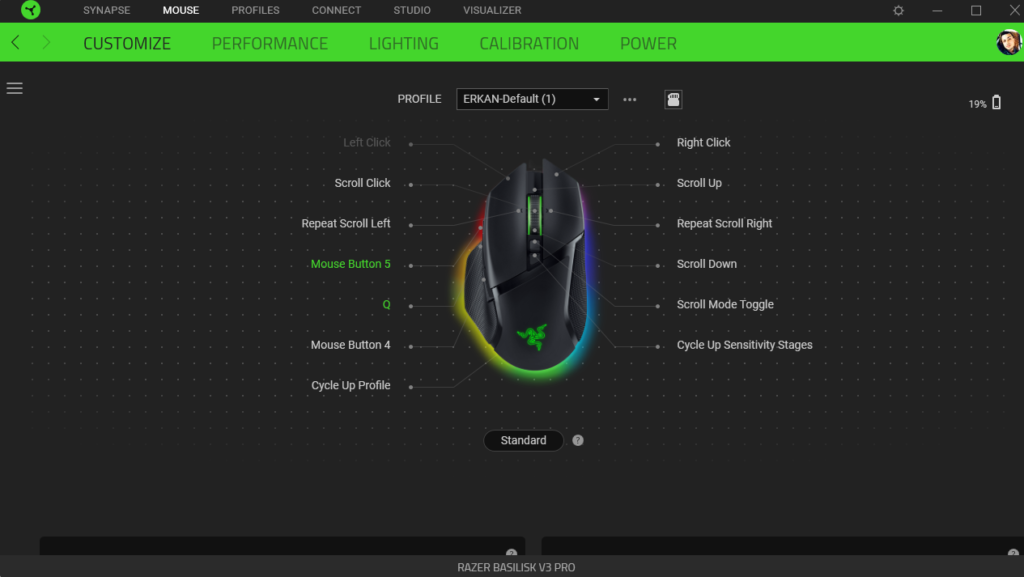This screenshot has width=1024, height=577.
Task: Select Scroll Up assignment
Action: [699, 183]
